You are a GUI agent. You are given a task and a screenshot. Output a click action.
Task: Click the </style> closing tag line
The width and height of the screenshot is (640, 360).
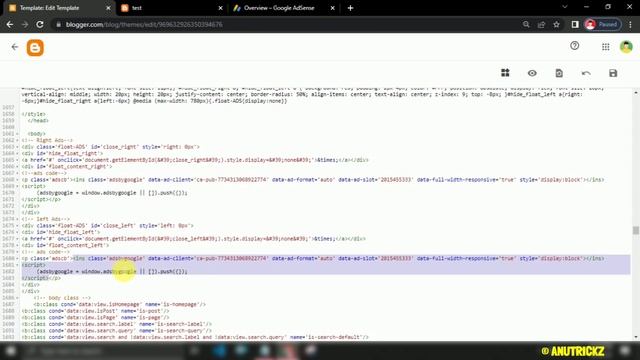pyautogui.click(x=33, y=114)
